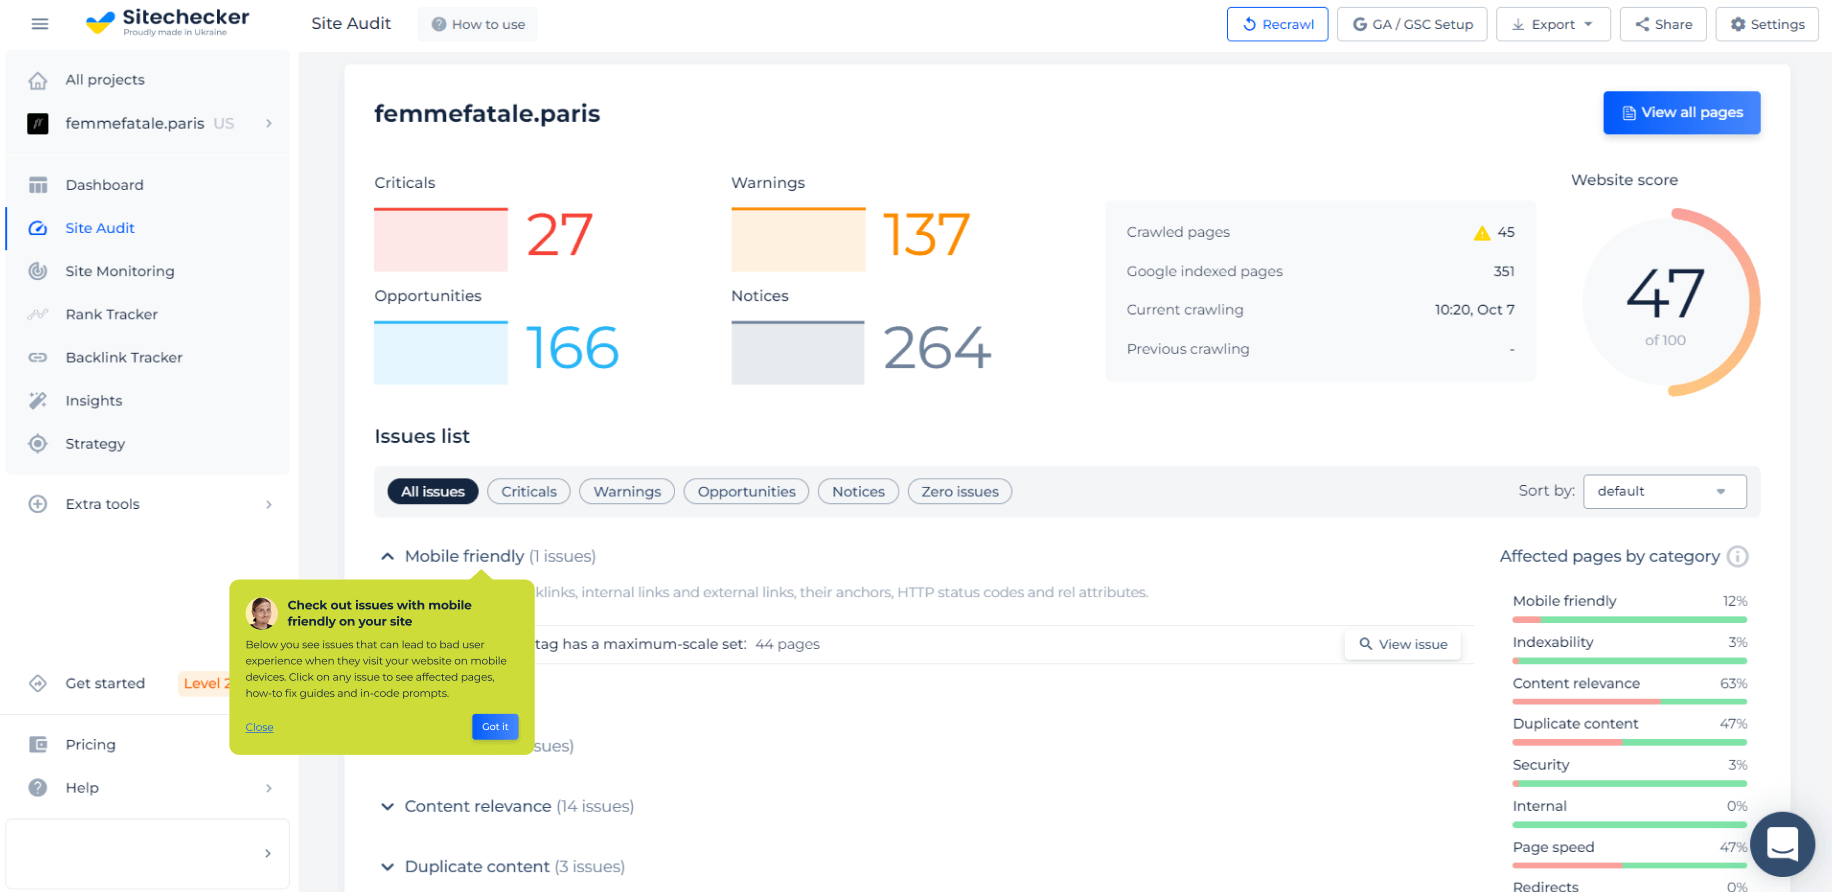Open the Sort by default dropdown
The width and height of the screenshot is (1832, 892).
point(1665,491)
